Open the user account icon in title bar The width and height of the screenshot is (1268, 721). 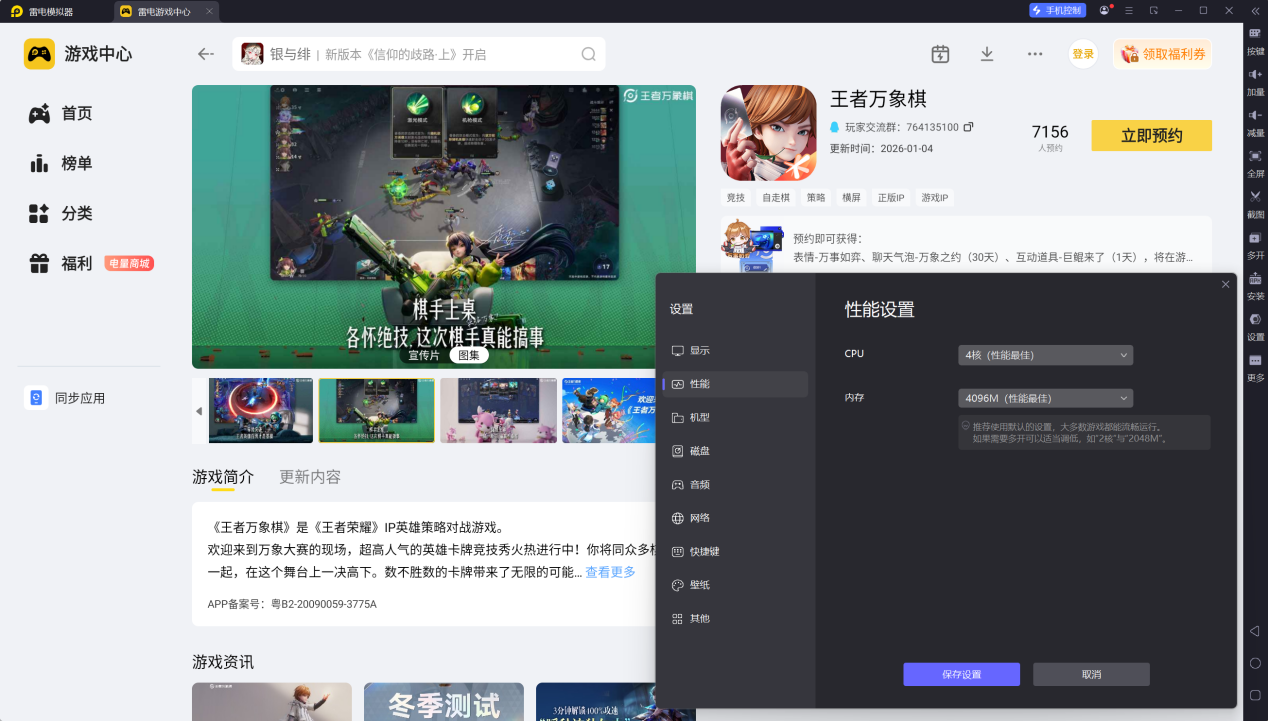pyautogui.click(x=1104, y=10)
